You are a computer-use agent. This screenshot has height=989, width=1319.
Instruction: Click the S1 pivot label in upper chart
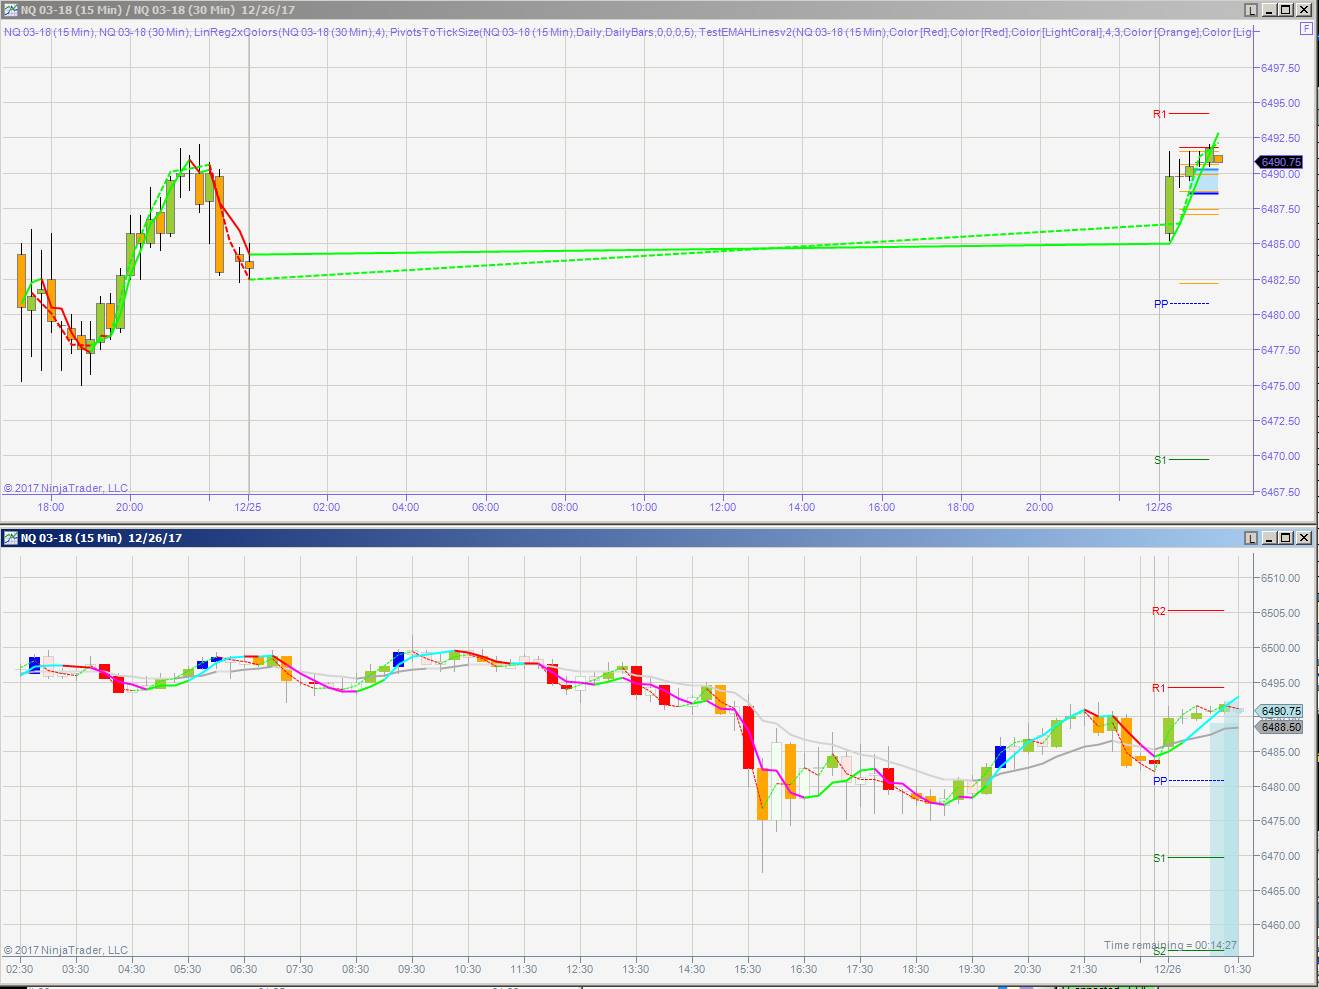[x=1160, y=460]
